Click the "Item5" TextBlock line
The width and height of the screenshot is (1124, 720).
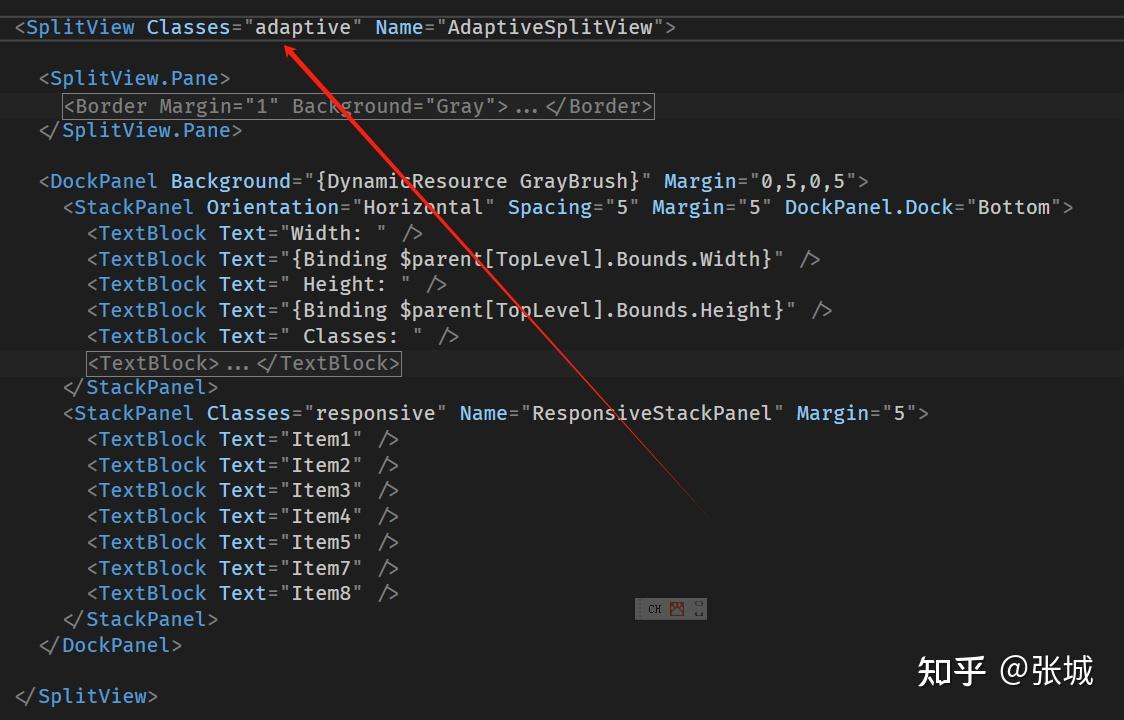point(243,542)
